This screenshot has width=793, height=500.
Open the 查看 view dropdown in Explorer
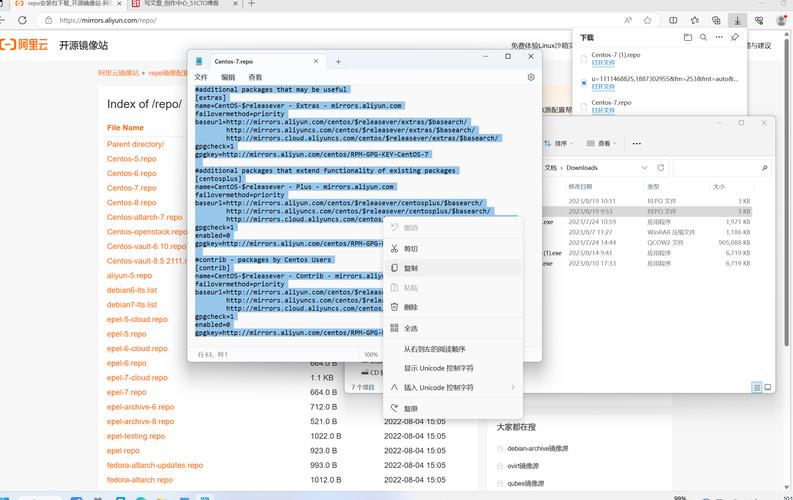coord(601,144)
